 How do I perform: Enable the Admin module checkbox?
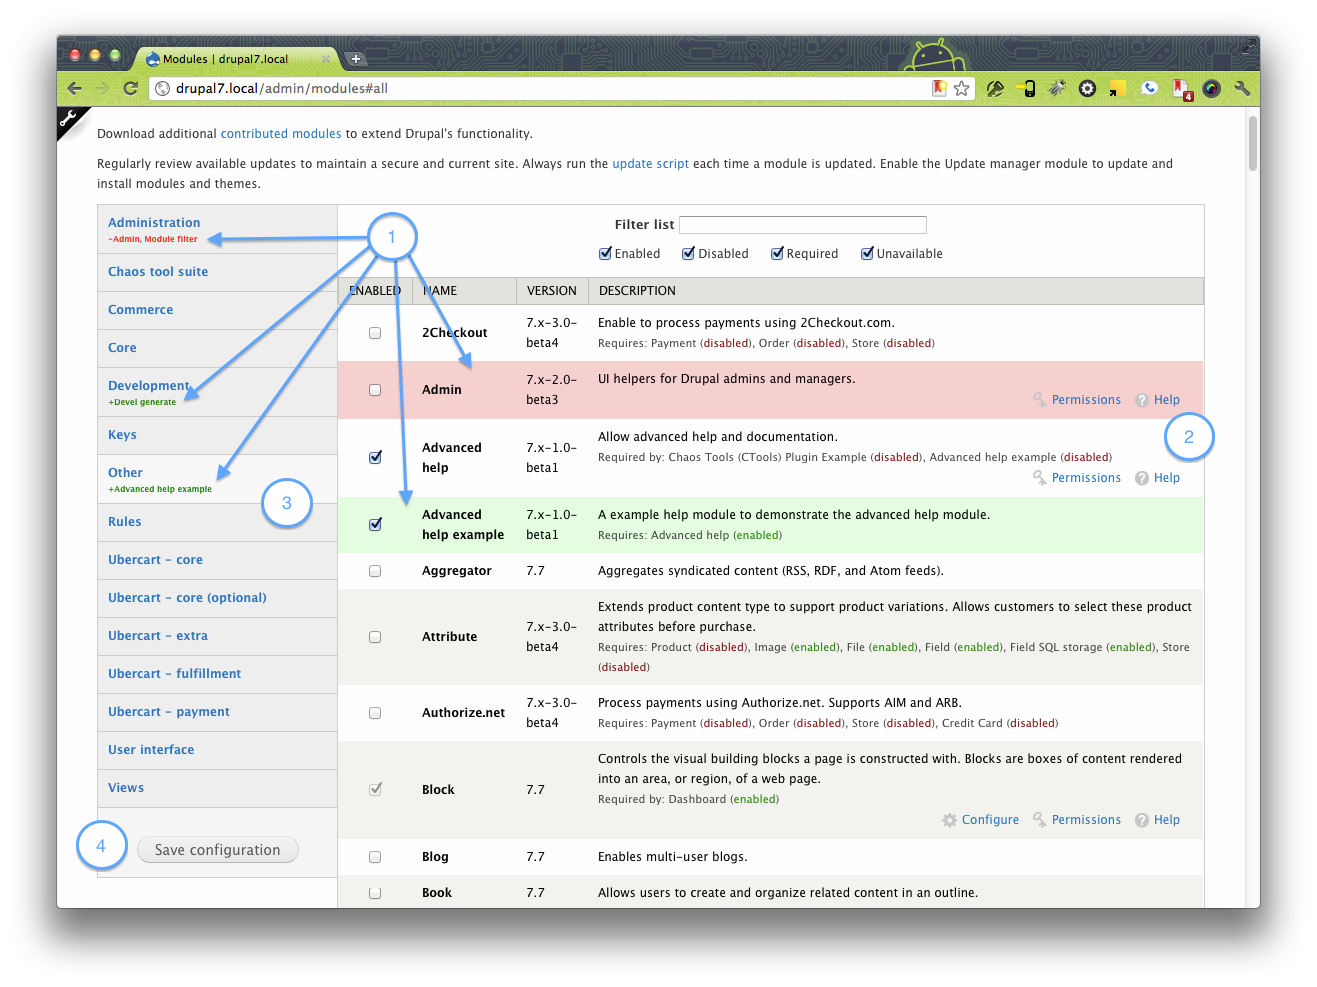[375, 390]
